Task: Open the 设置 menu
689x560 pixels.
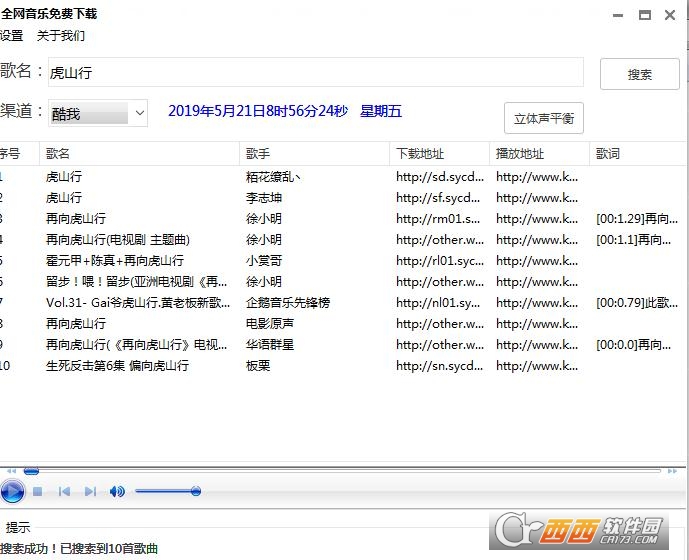Action: click(x=11, y=36)
